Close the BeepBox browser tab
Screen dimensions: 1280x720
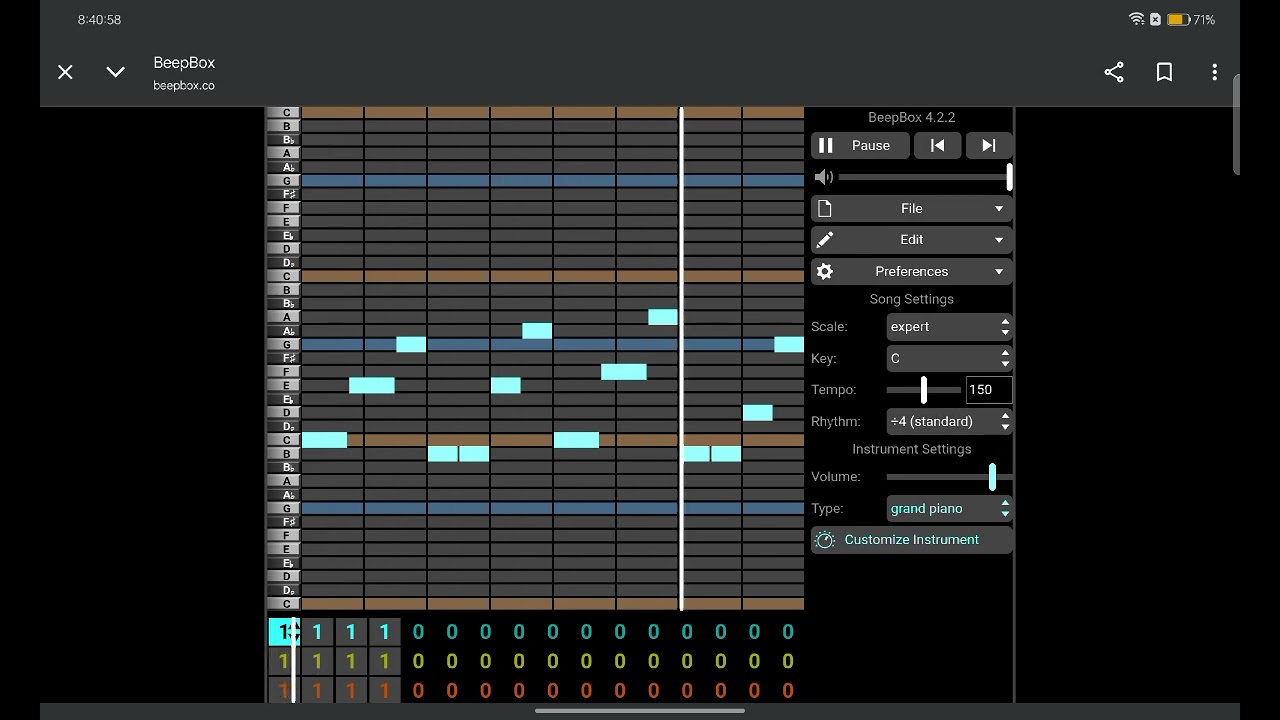click(65, 72)
